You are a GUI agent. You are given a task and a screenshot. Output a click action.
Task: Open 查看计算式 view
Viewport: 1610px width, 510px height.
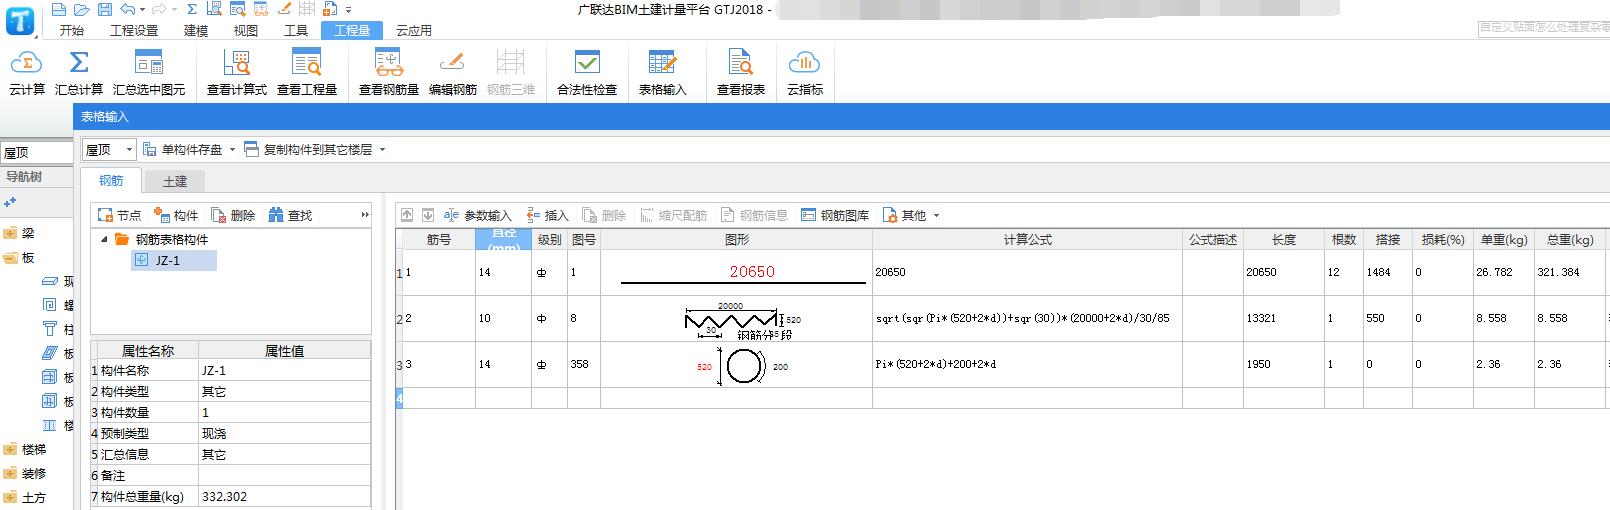[x=237, y=72]
